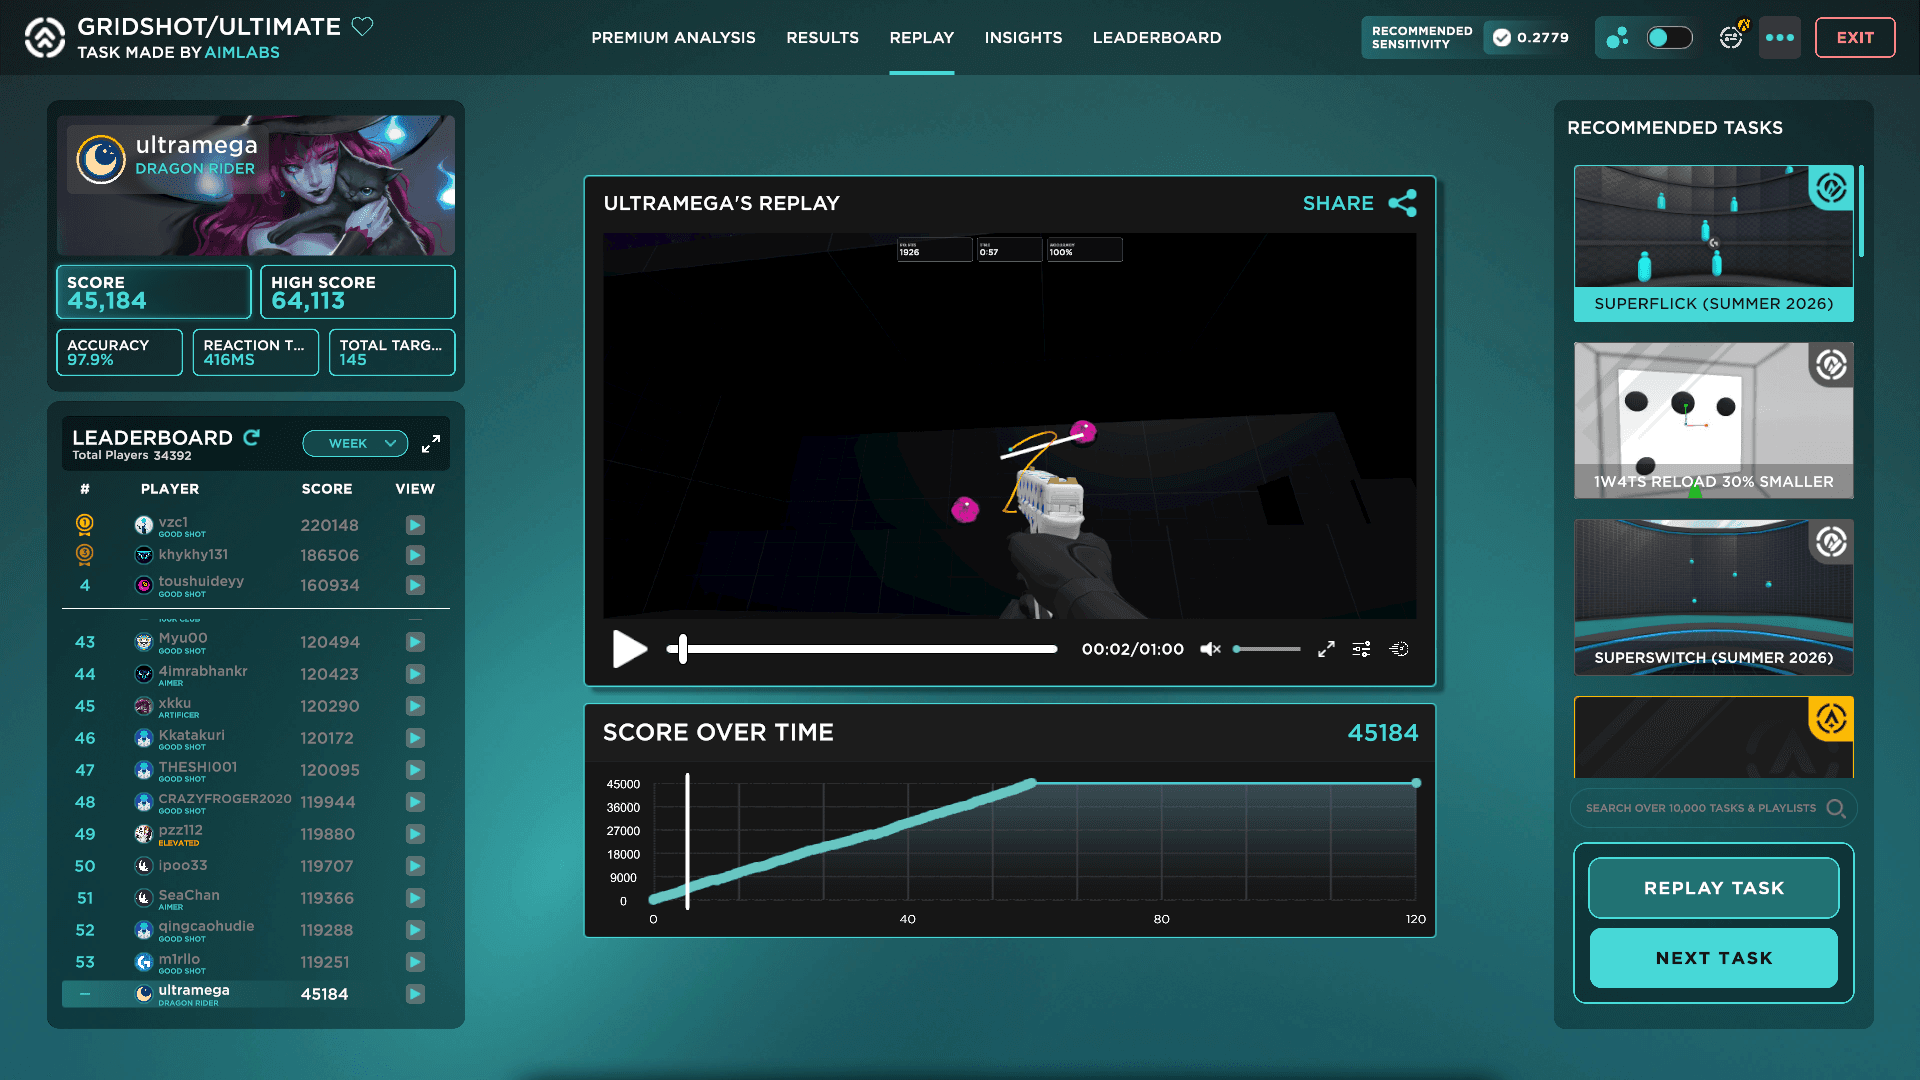Open the 1W4TS Reload 30% Smaller task

[x=1713, y=420]
